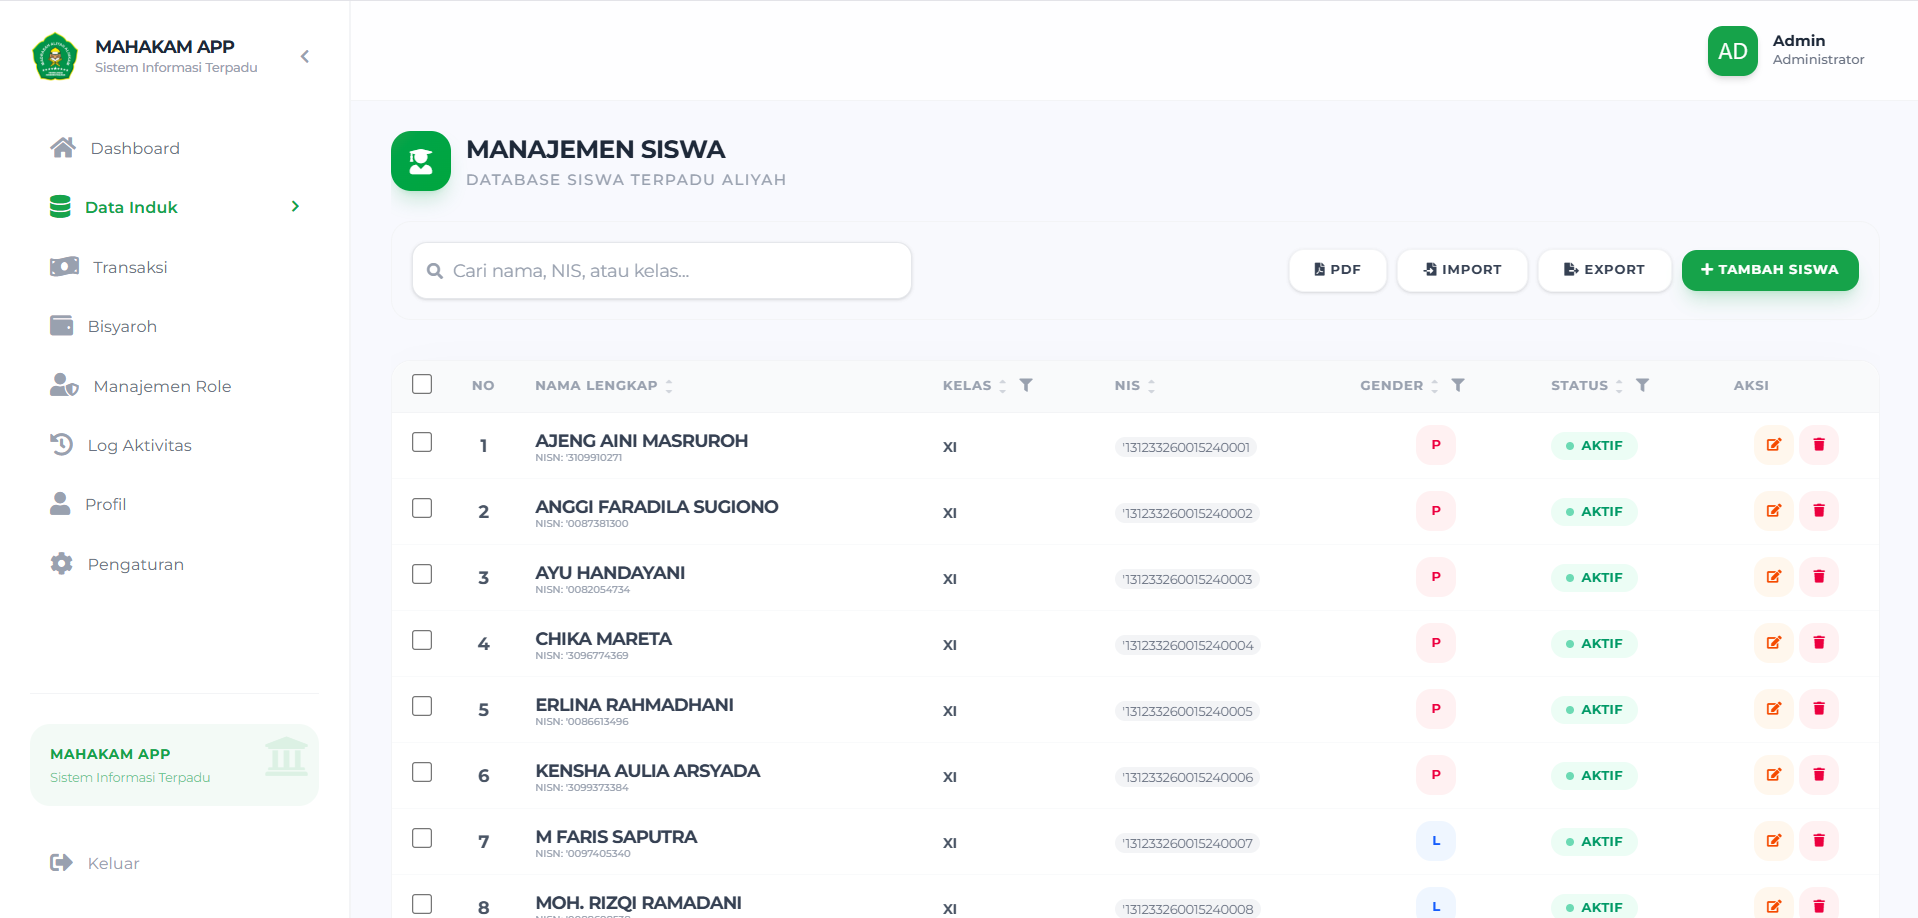Focus the student search input field
This screenshot has width=1918, height=918.
click(x=670, y=271)
